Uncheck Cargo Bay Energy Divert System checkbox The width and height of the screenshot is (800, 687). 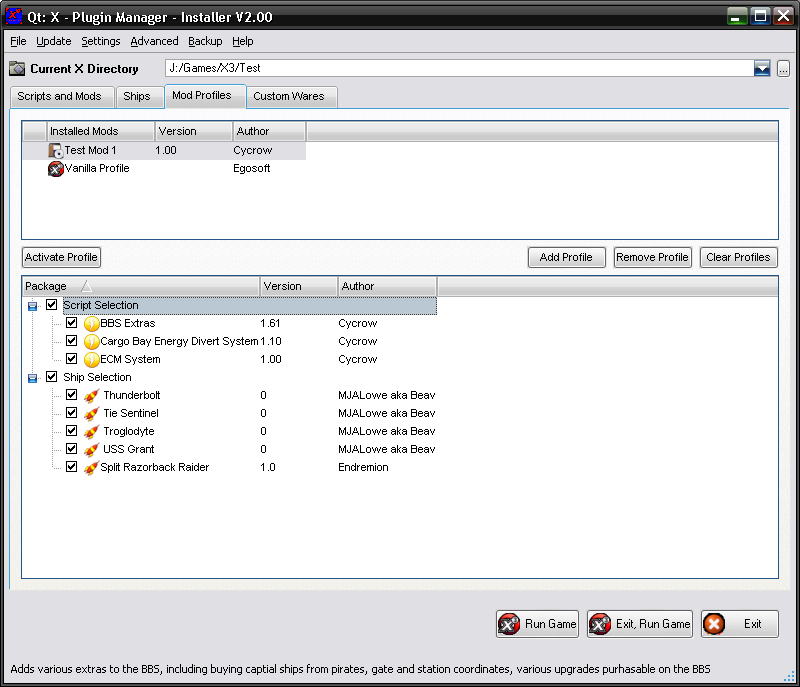coord(71,341)
